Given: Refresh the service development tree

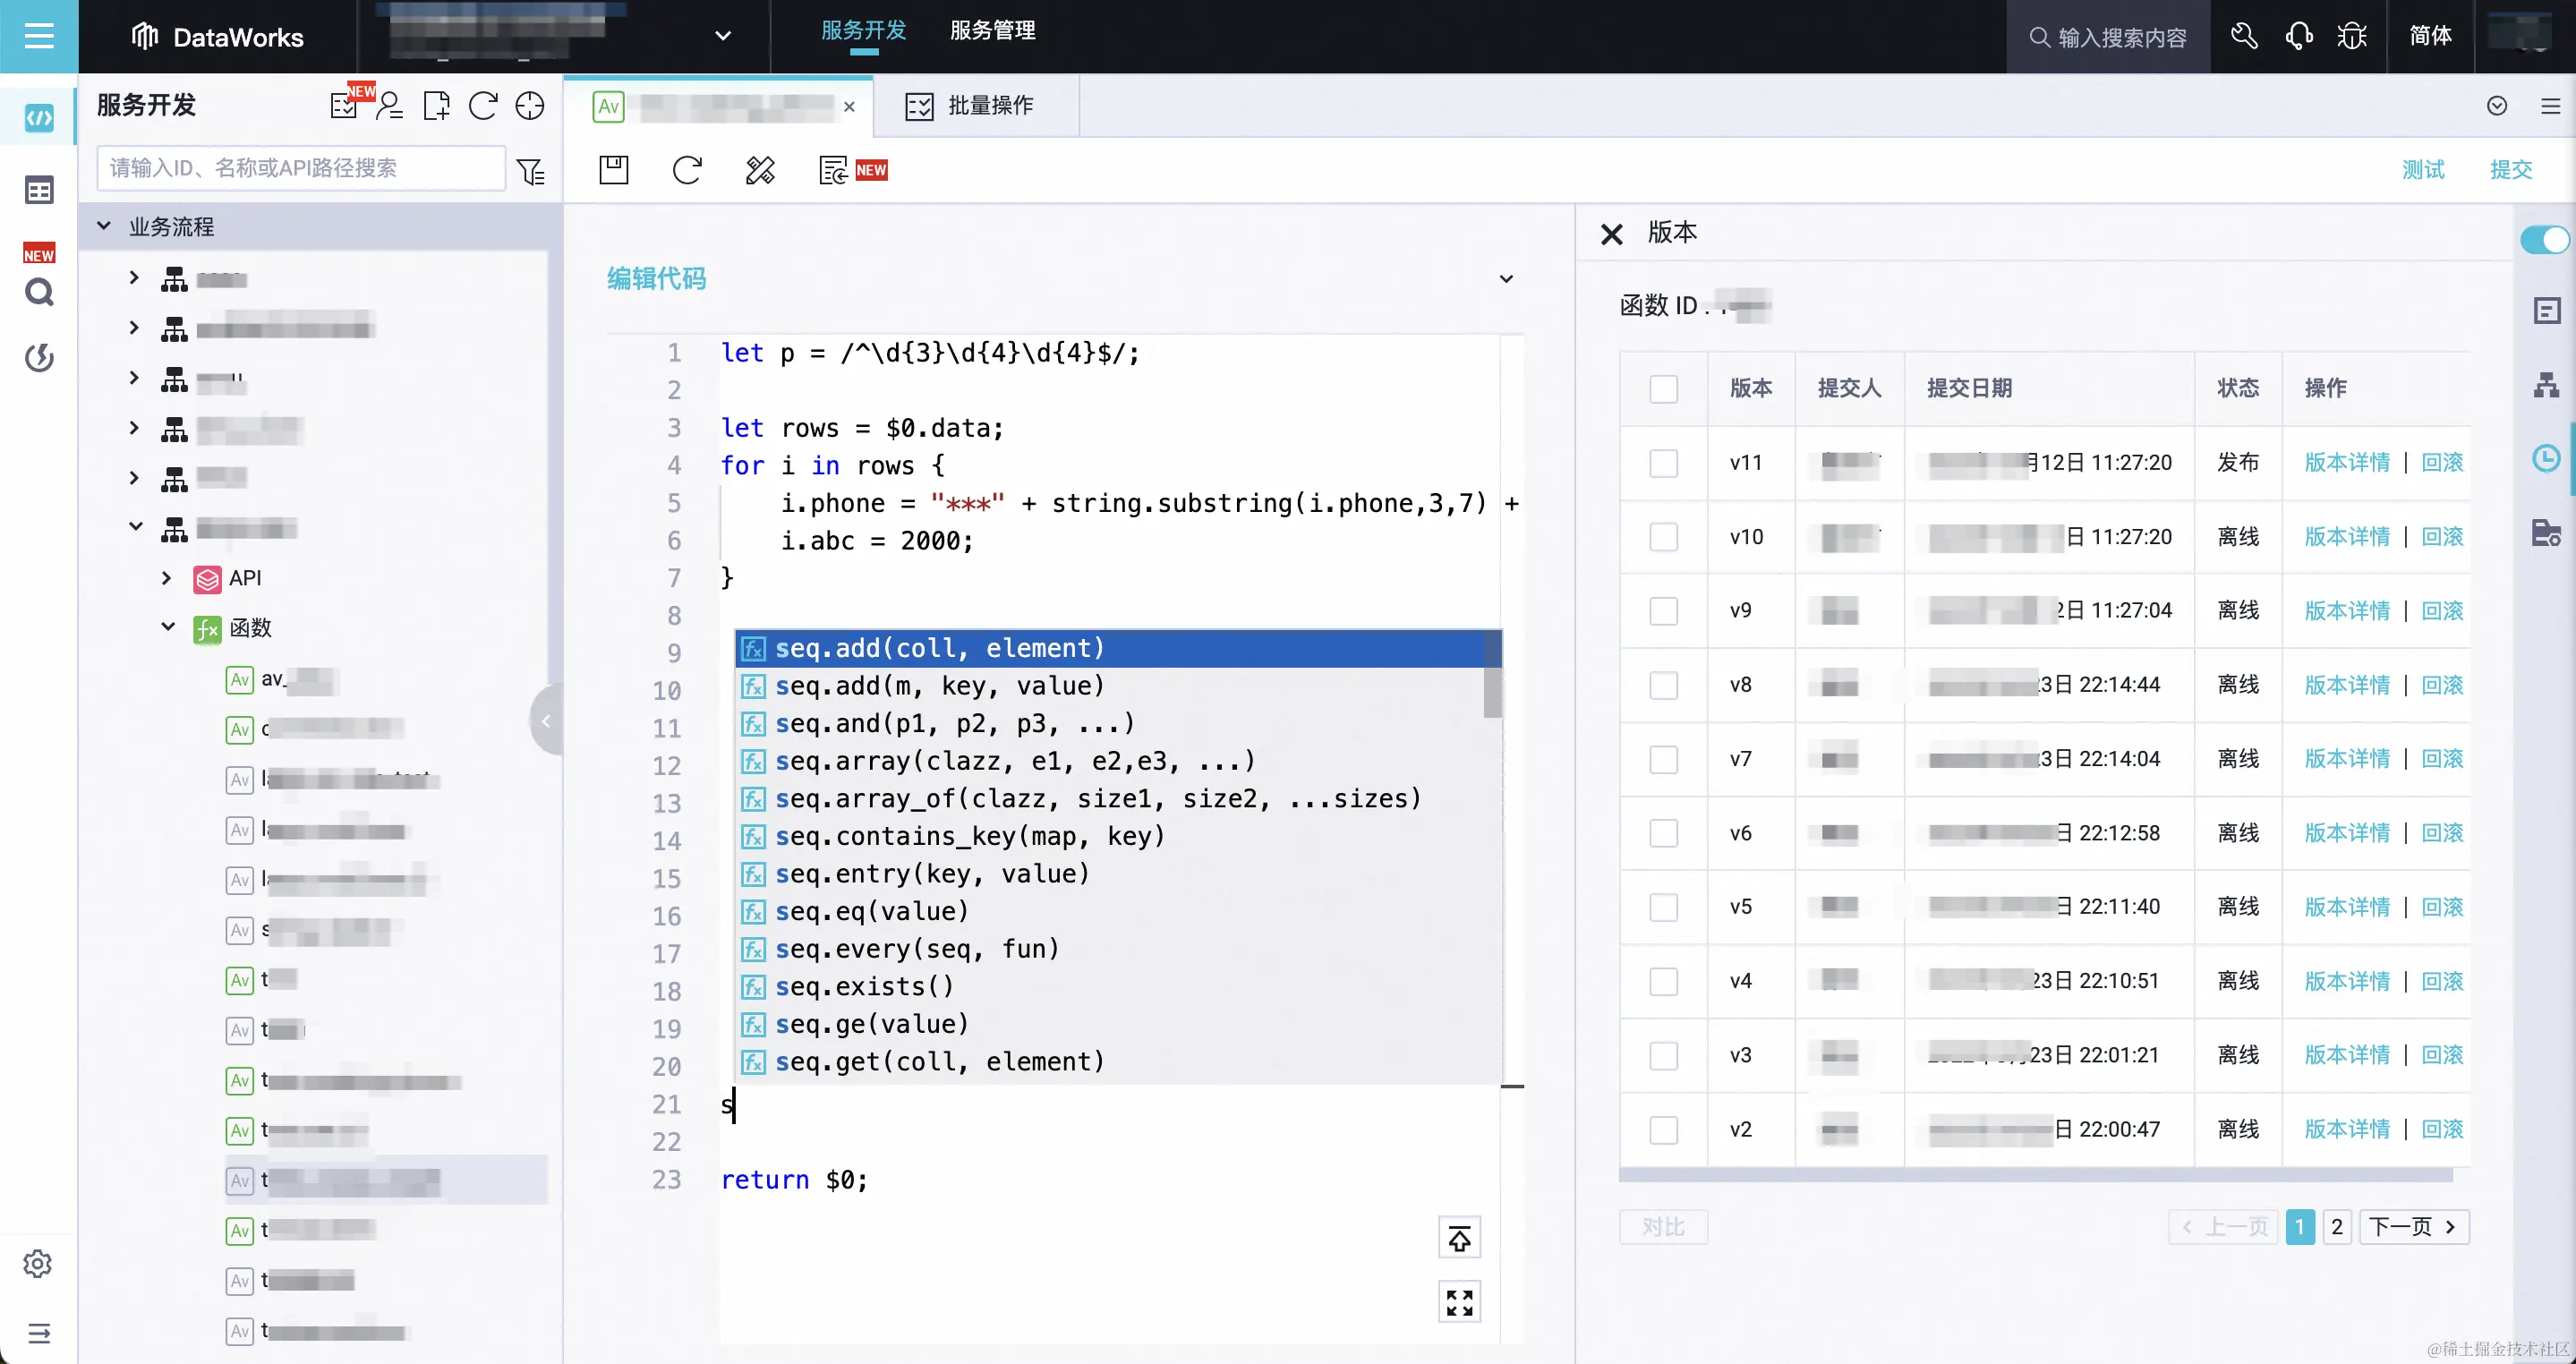Looking at the screenshot, I should 483,105.
